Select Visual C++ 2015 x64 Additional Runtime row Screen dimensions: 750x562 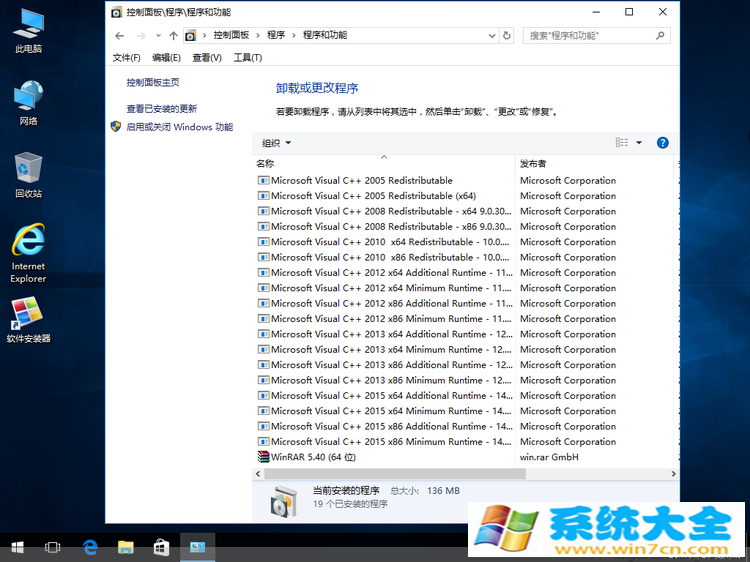point(465,396)
